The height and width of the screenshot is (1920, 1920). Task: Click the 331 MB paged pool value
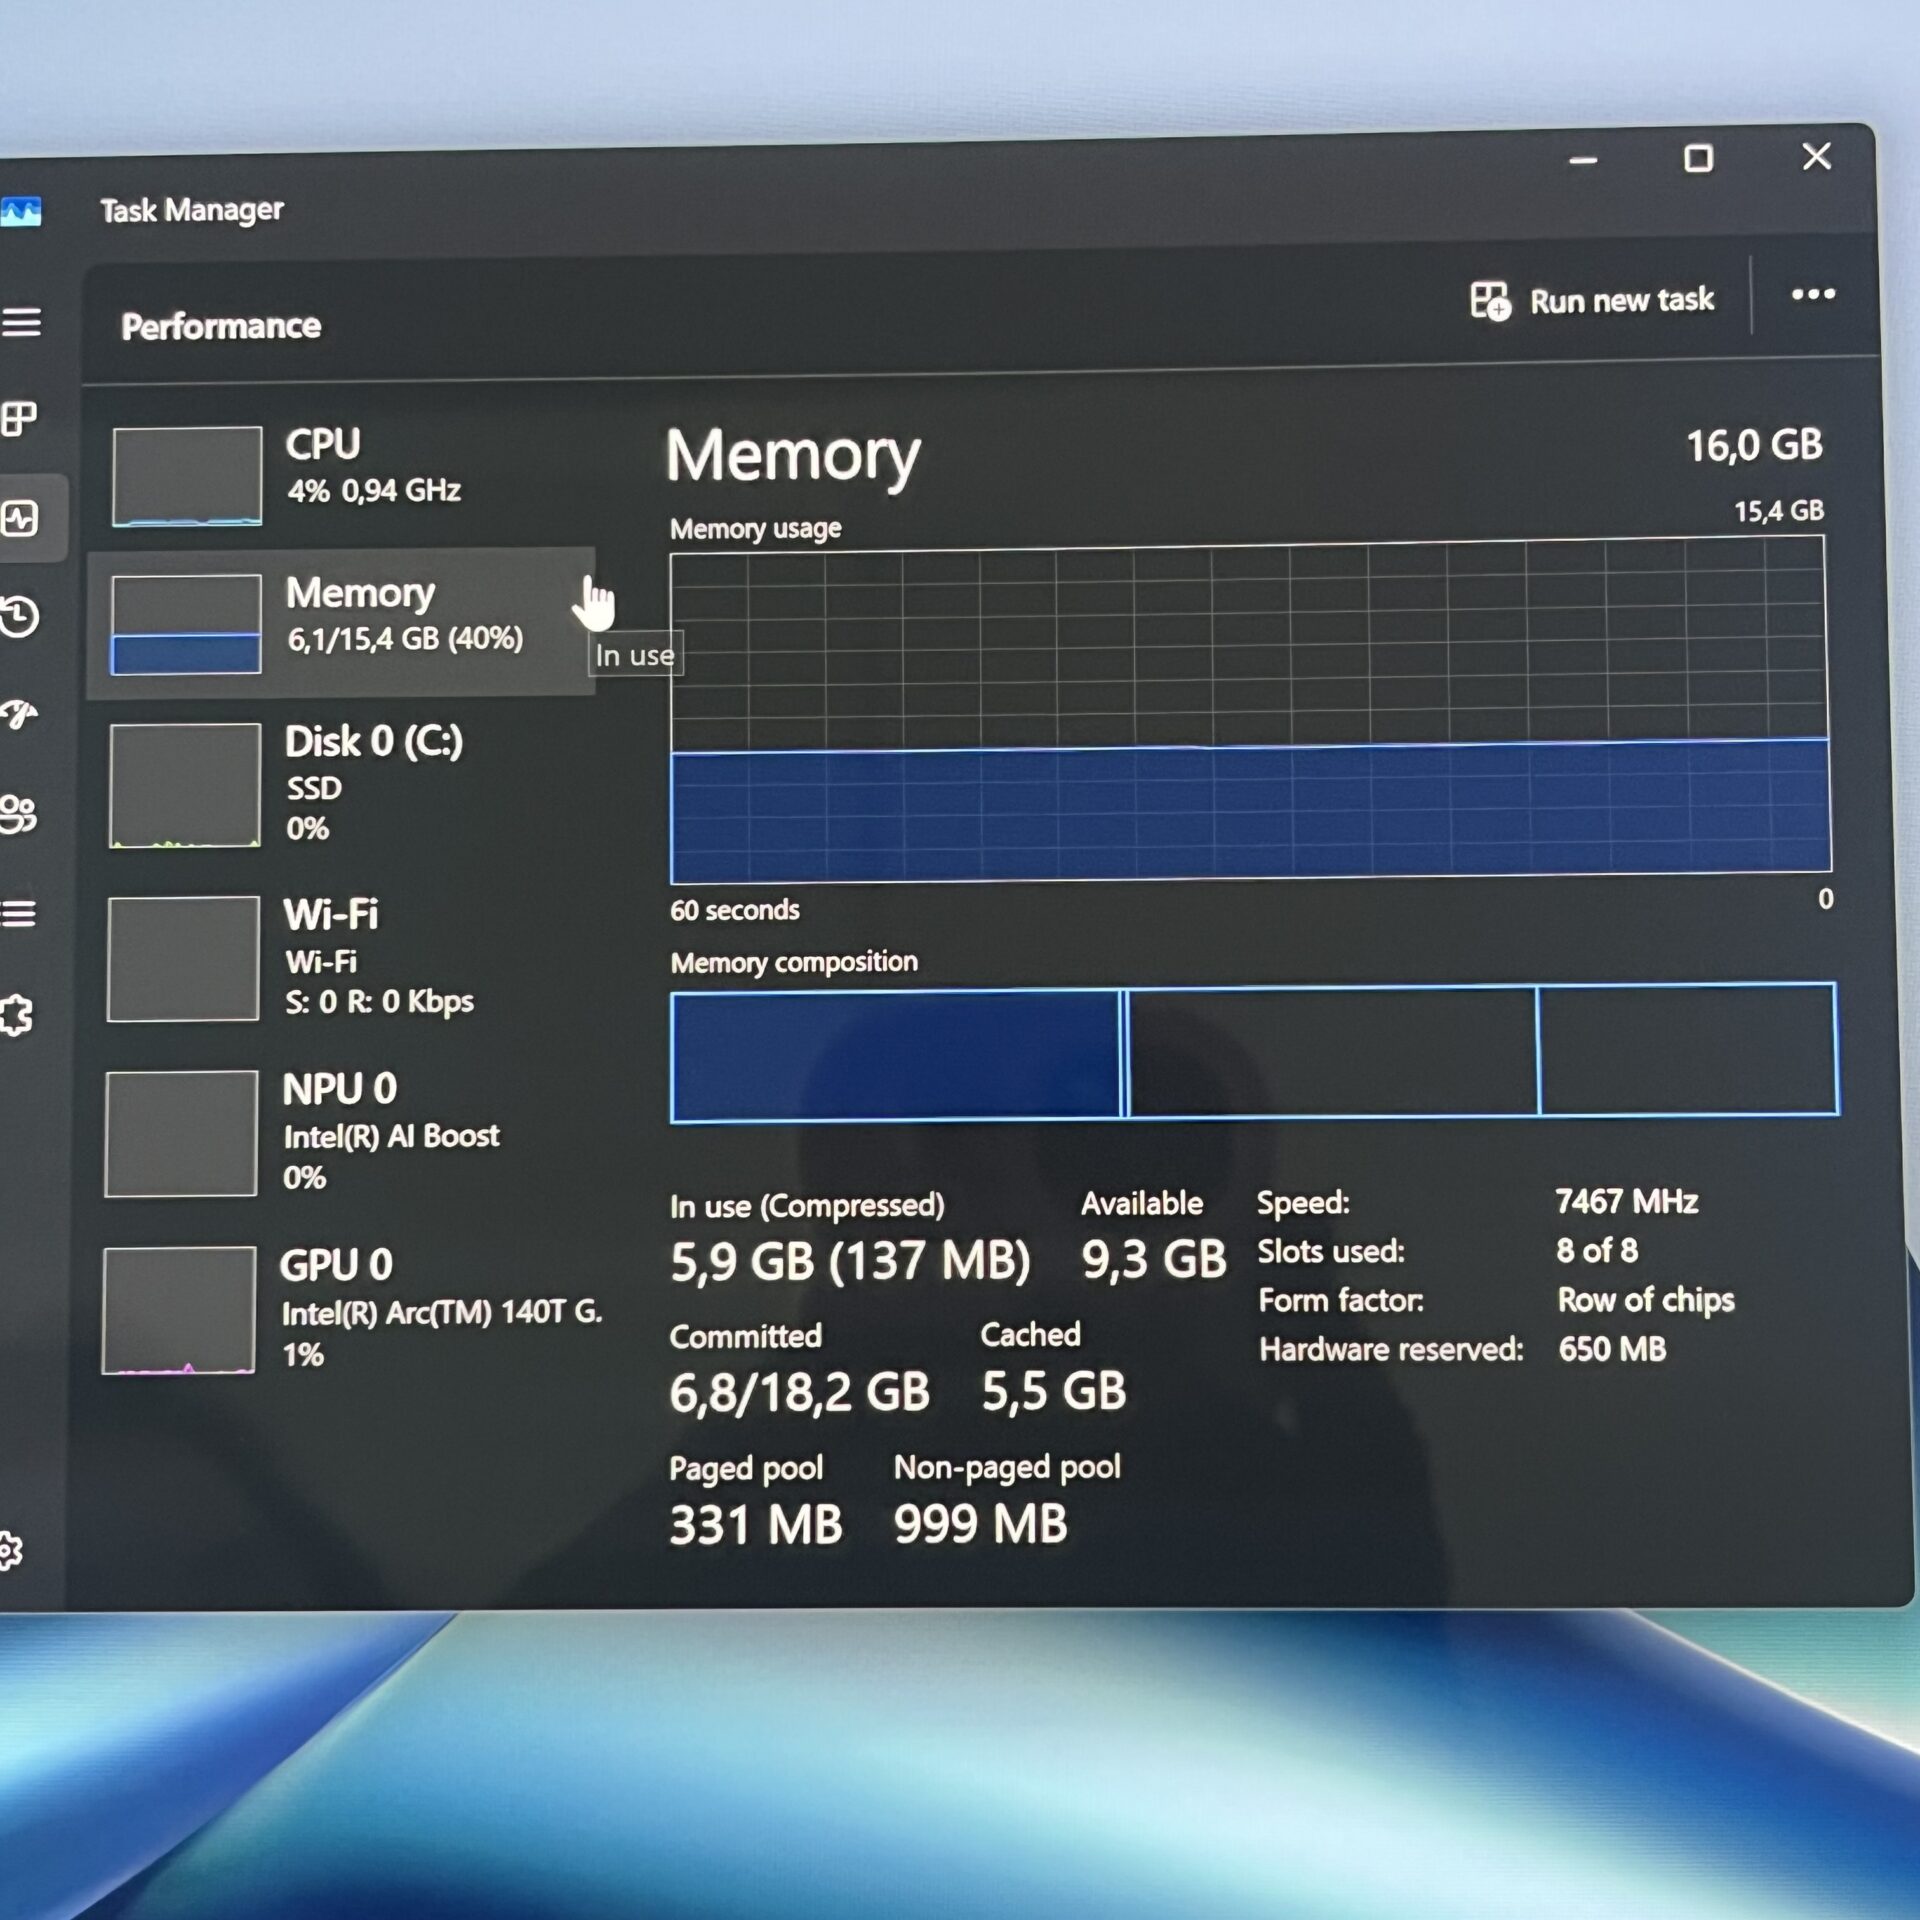pos(756,1525)
